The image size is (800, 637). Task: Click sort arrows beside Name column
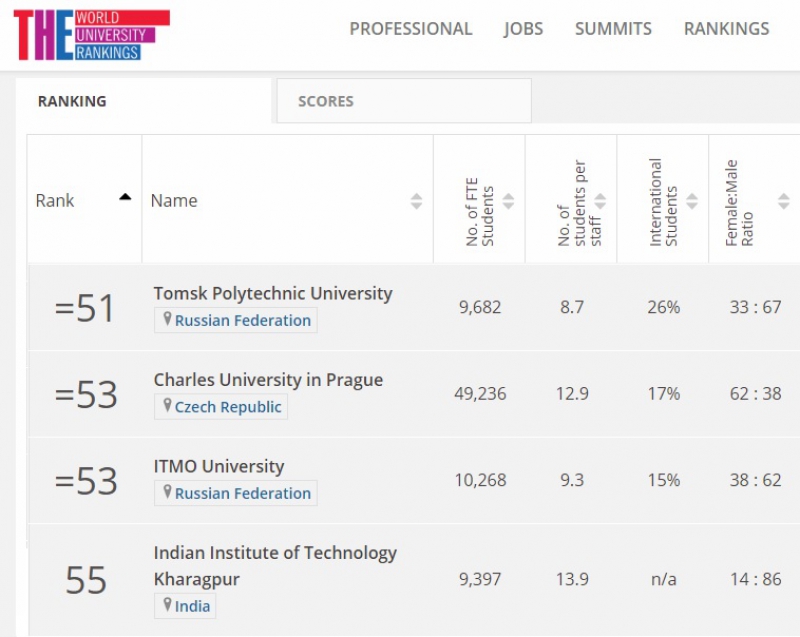[x=416, y=201]
